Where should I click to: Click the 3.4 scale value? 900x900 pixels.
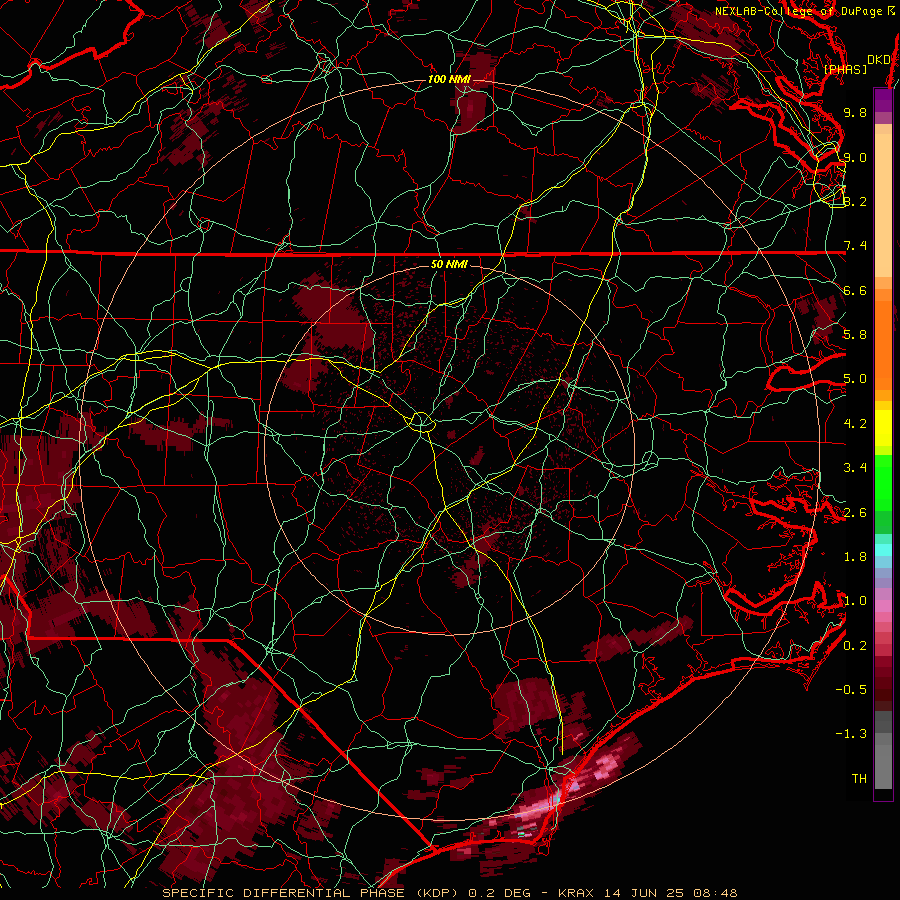tap(855, 467)
